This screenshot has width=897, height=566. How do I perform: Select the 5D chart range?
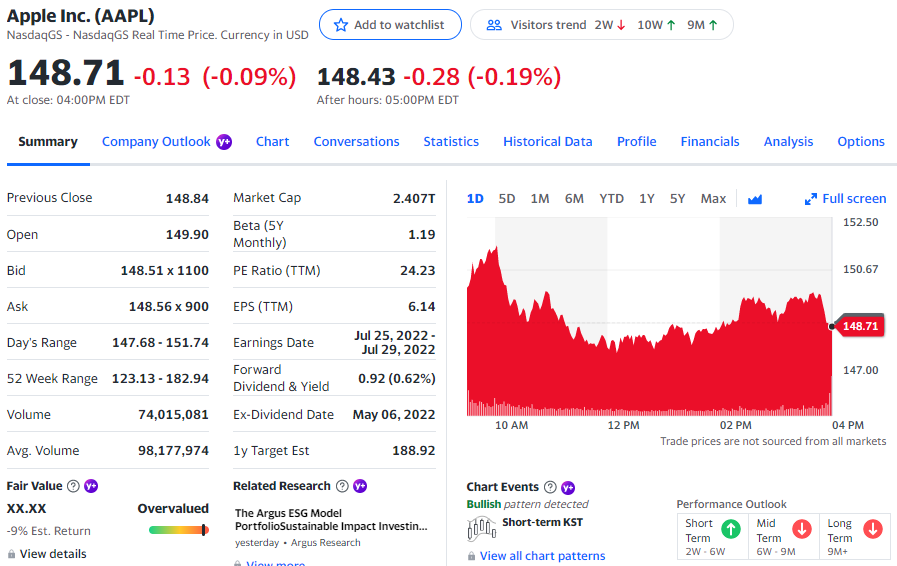[506, 199]
